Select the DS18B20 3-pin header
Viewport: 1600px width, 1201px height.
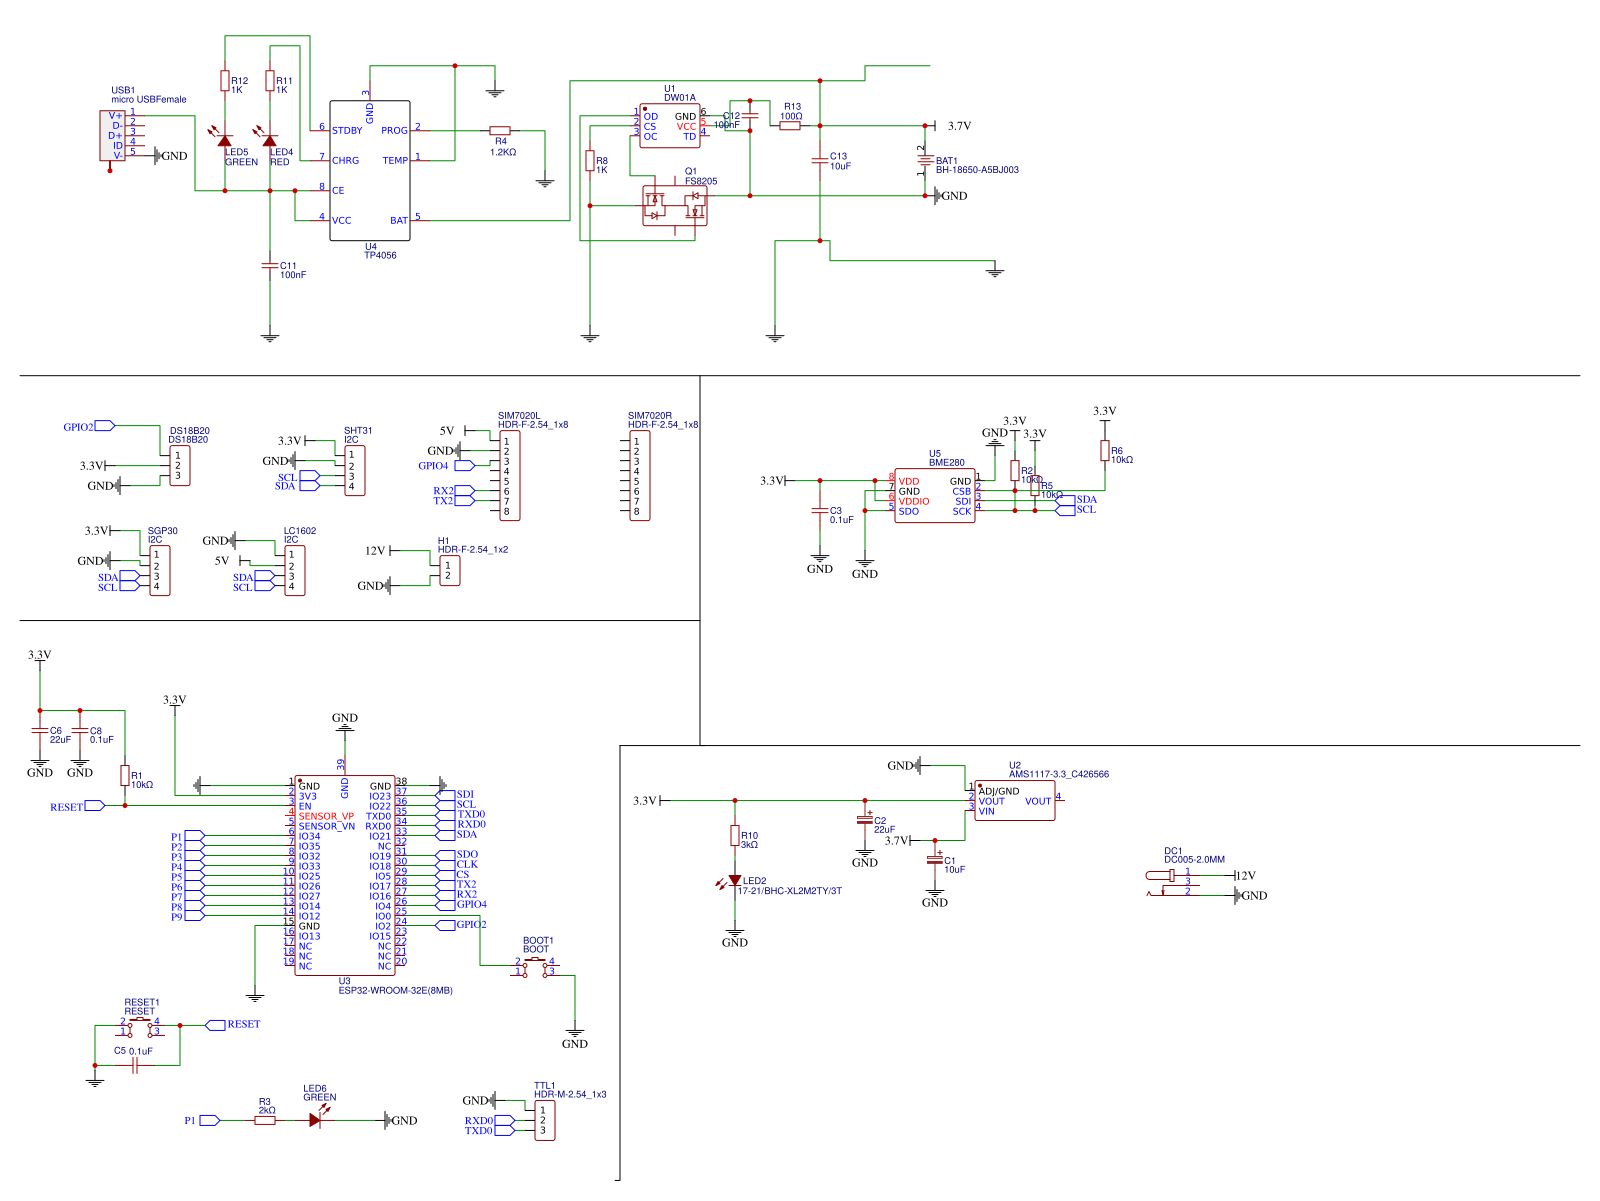point(180,465)
